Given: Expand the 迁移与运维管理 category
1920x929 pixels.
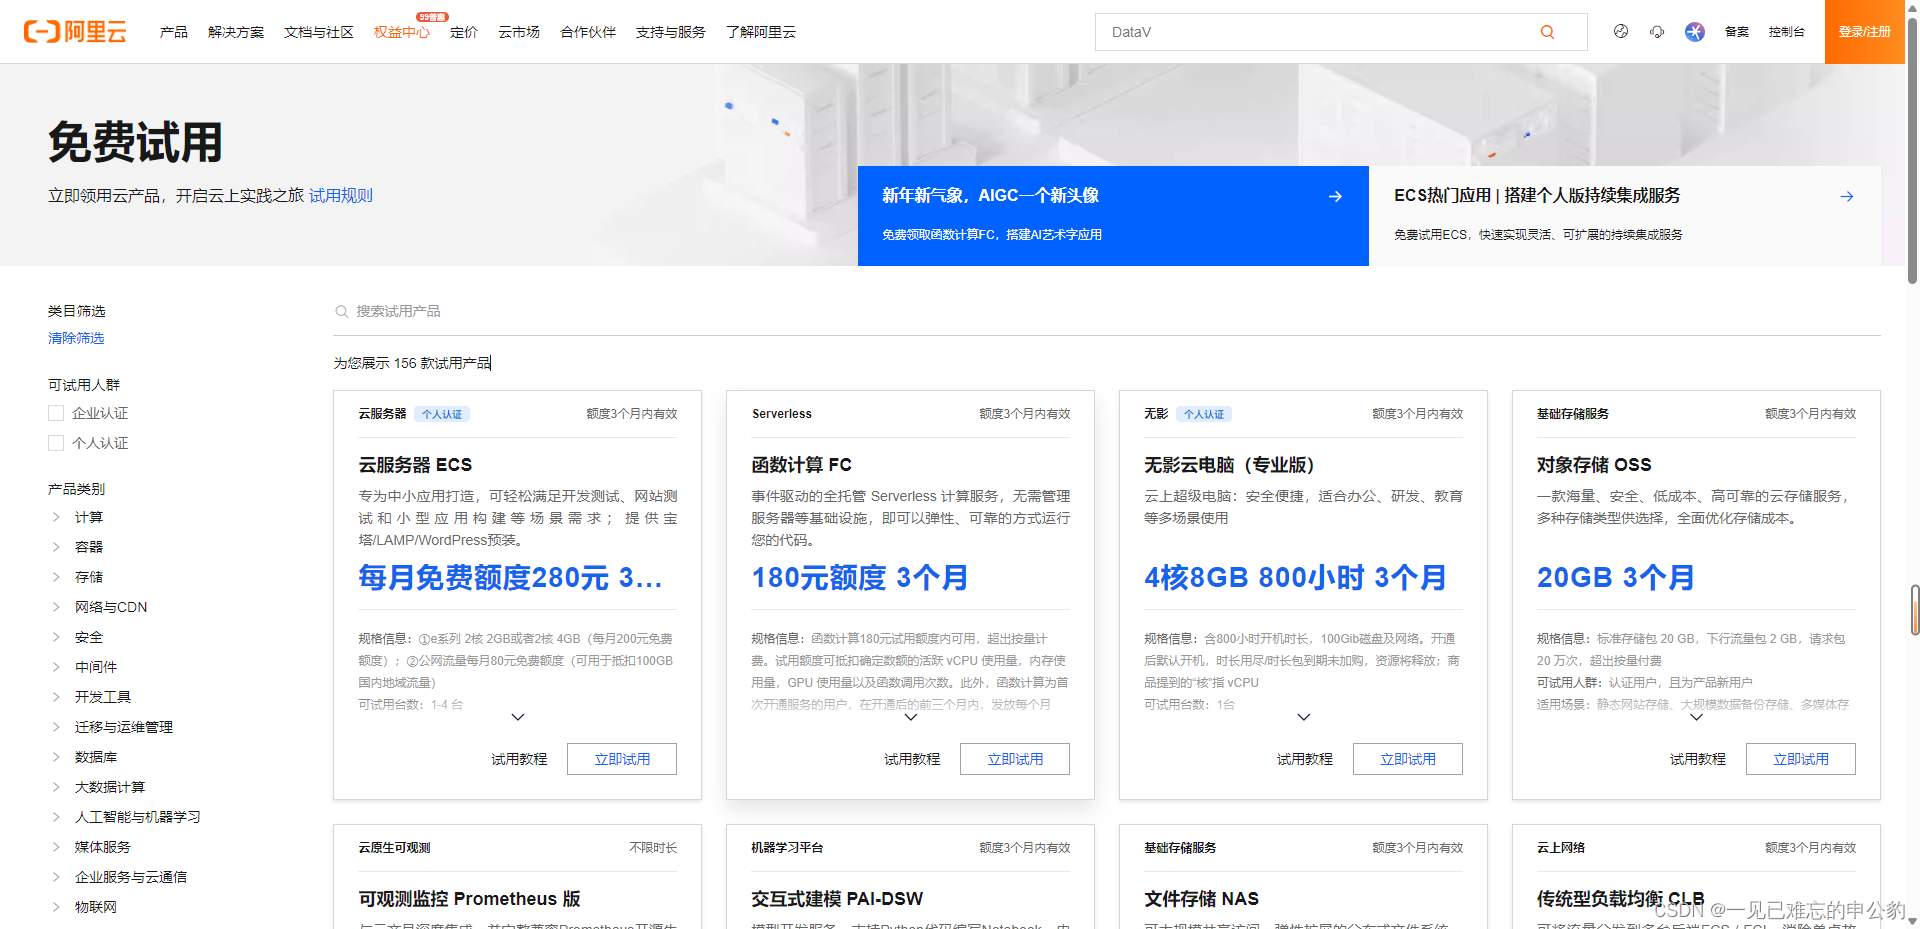Looking at the screenshot, I should tap(56, 727).
